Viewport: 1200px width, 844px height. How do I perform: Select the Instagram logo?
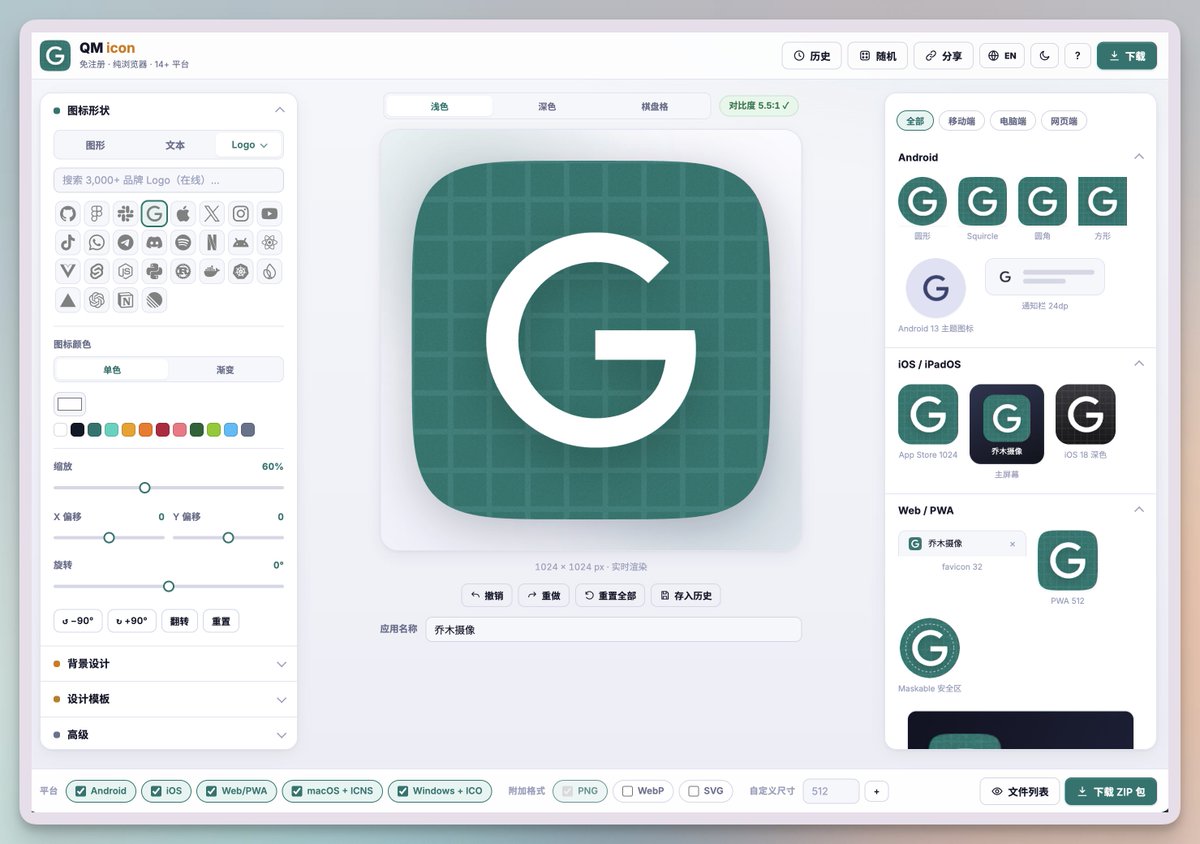[241, 213]
